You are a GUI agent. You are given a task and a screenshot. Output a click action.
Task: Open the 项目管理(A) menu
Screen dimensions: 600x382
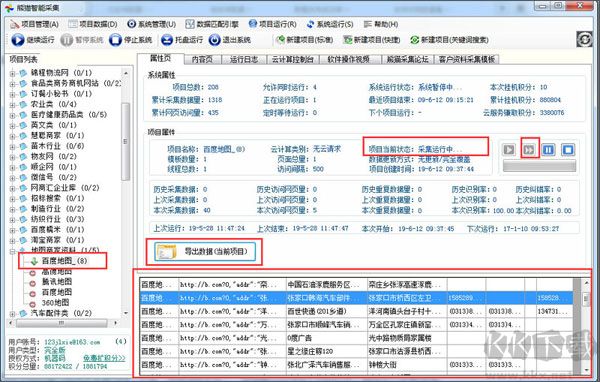click(x=34, y=24)
